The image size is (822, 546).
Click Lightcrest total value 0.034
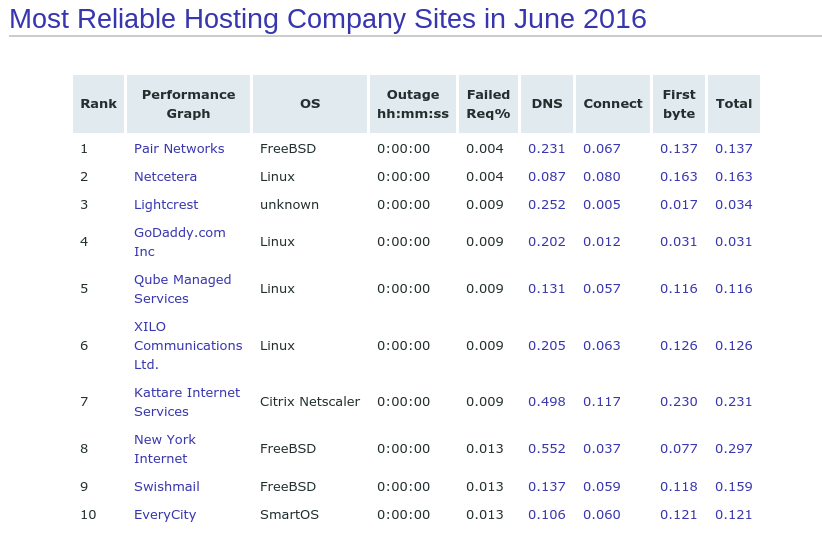(733, 205)
